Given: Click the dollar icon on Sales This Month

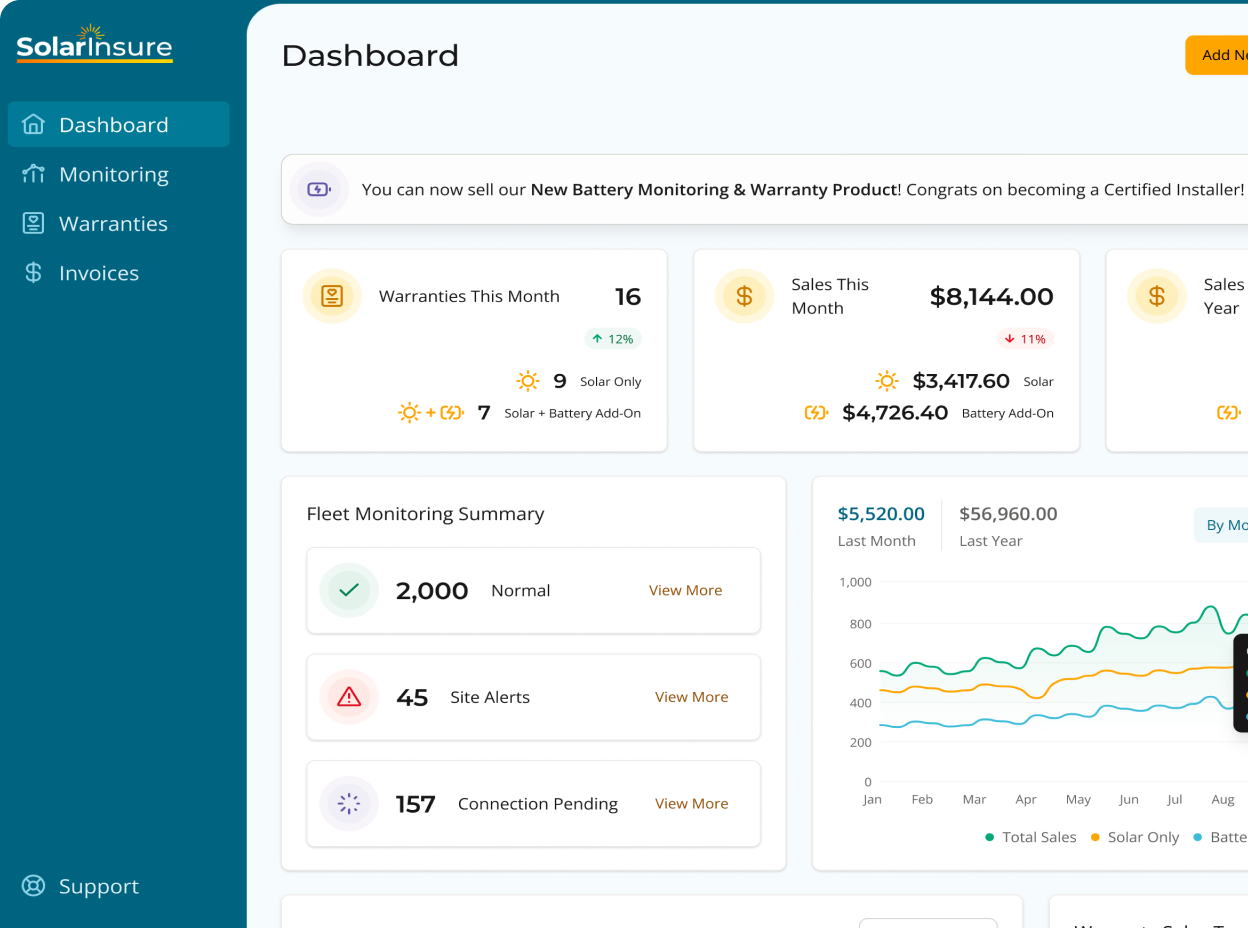Looking at the screenshot, I should coord(744,296).
